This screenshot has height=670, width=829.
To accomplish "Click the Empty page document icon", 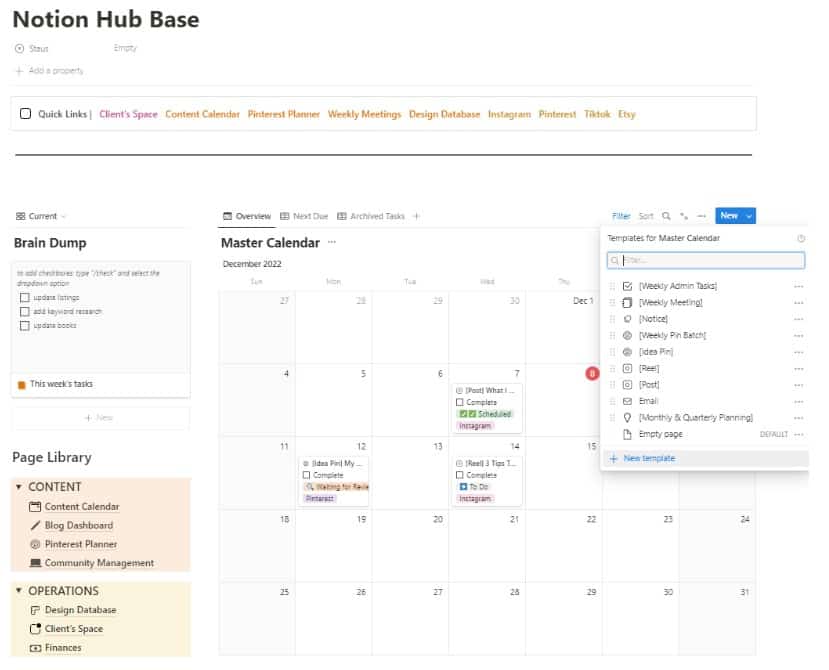I will pyautogui.click(x=627, y=434).
